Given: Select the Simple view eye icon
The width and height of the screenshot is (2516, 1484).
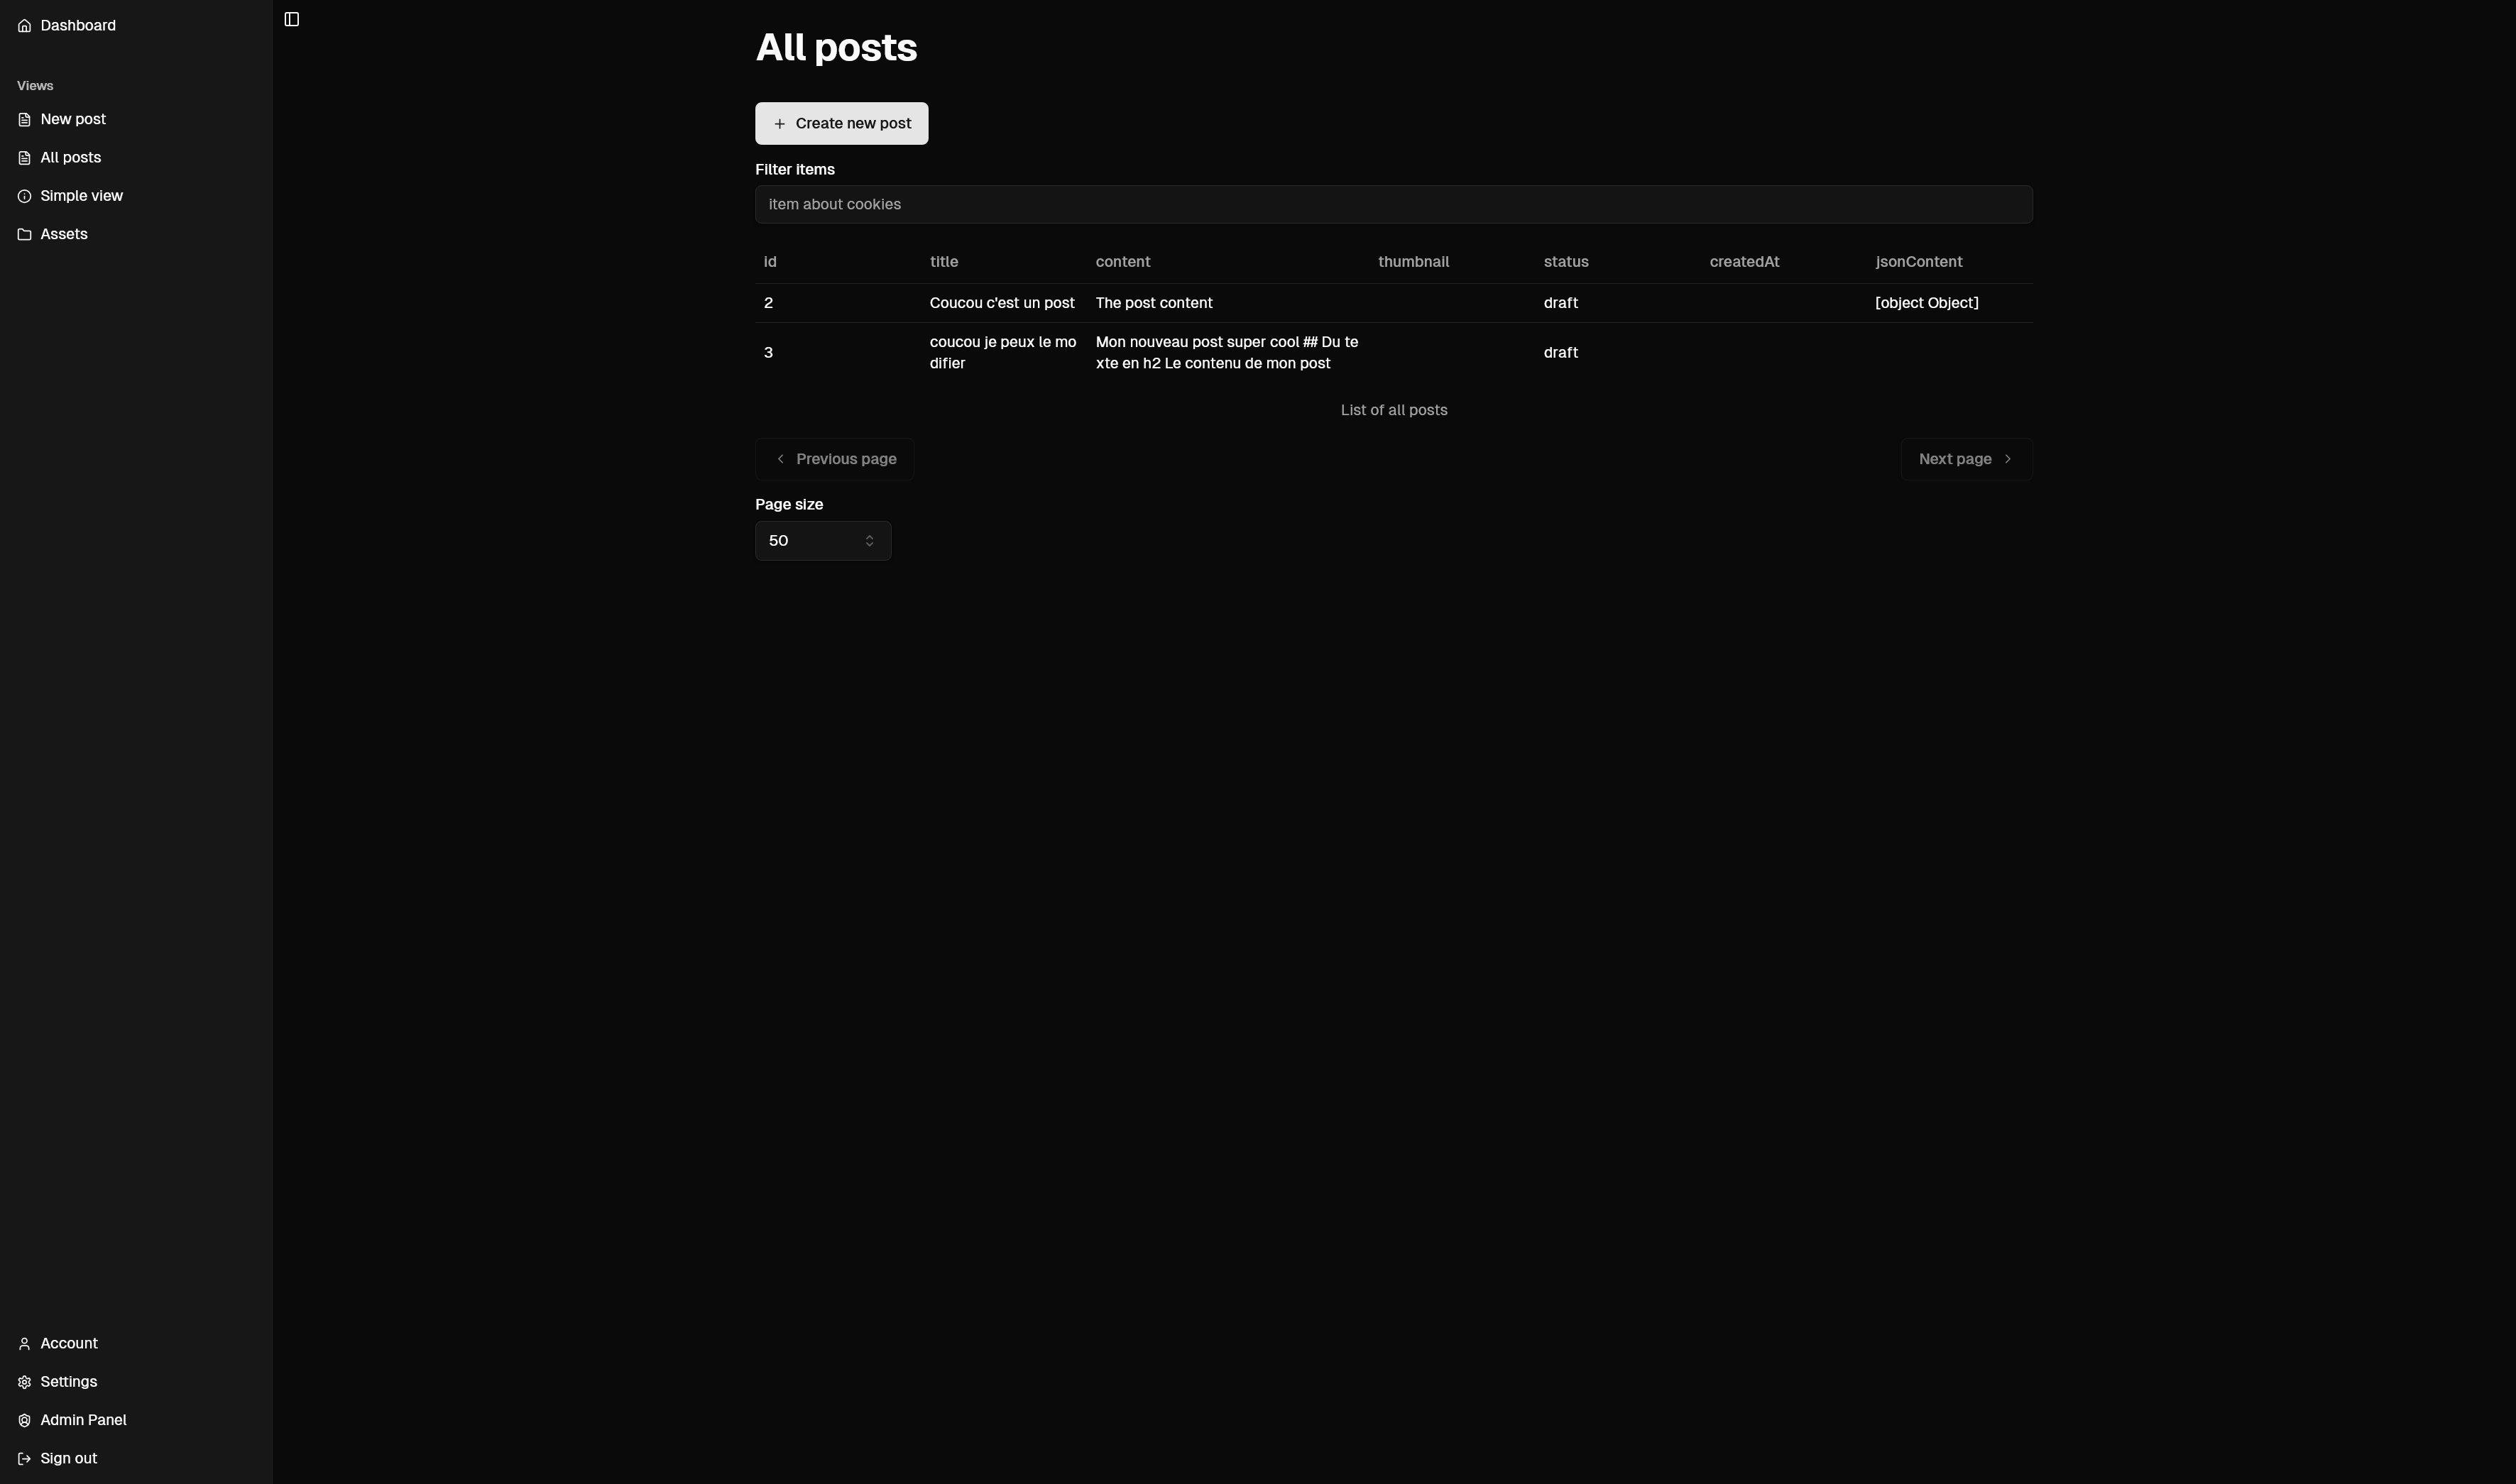Looking at the screenshot, I should pyautogui.click(x=24, y=195).
